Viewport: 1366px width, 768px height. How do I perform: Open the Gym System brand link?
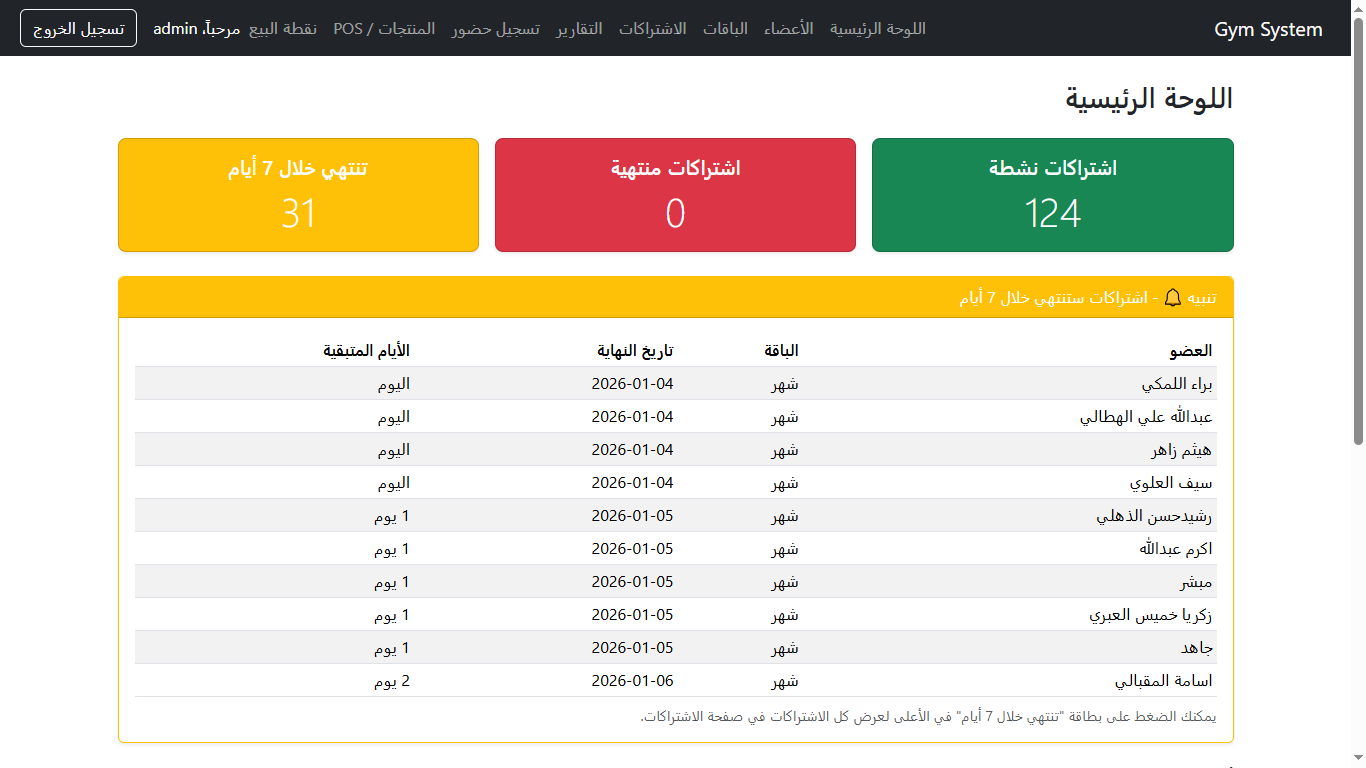[1268, 30]
